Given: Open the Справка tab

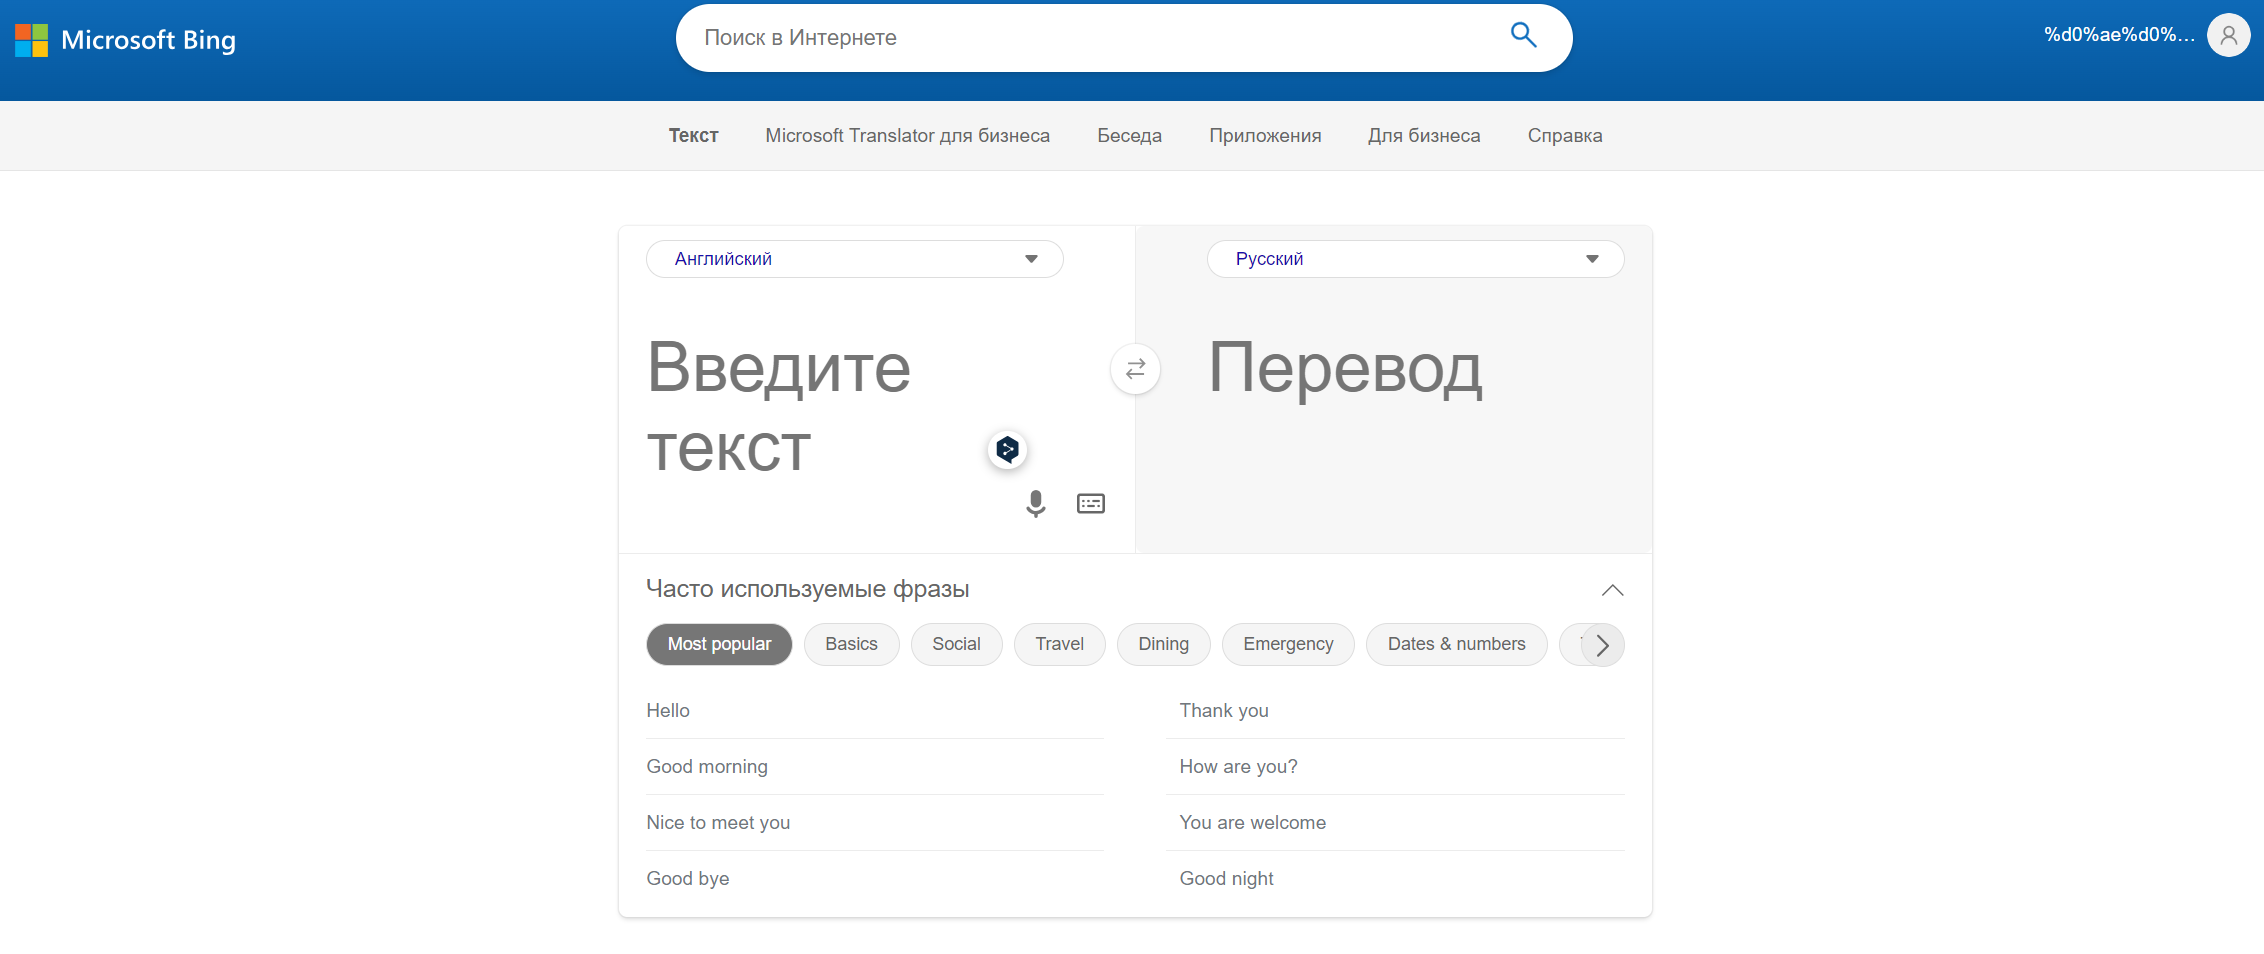Looking at the screenshot, I should click(1565, 136).
